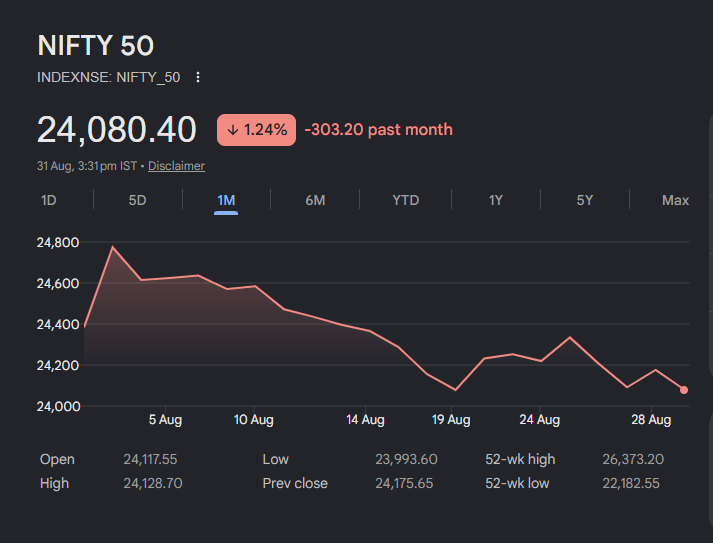Screen dimensions: 713x543
Task: Switch chart to 5Y range
Action: 585,200
